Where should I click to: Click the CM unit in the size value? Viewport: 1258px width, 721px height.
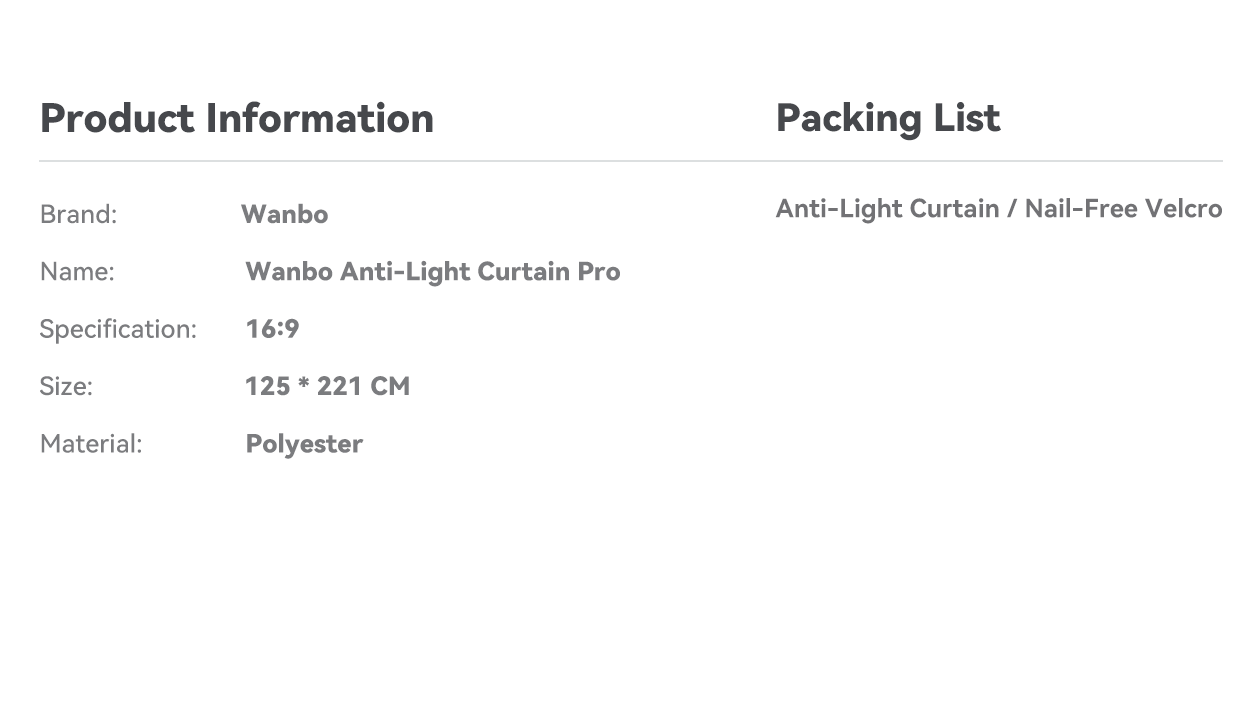[390, 387]
